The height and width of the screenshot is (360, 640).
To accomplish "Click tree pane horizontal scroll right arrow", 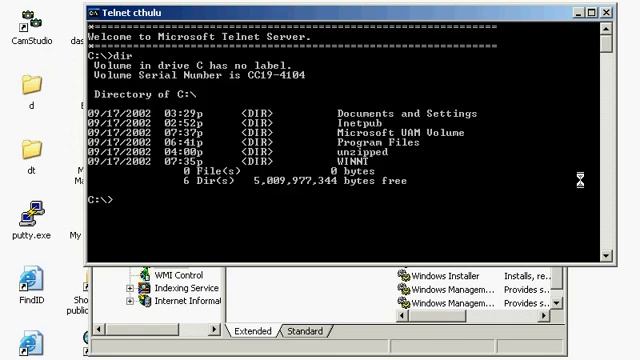I will pos(214,329).
